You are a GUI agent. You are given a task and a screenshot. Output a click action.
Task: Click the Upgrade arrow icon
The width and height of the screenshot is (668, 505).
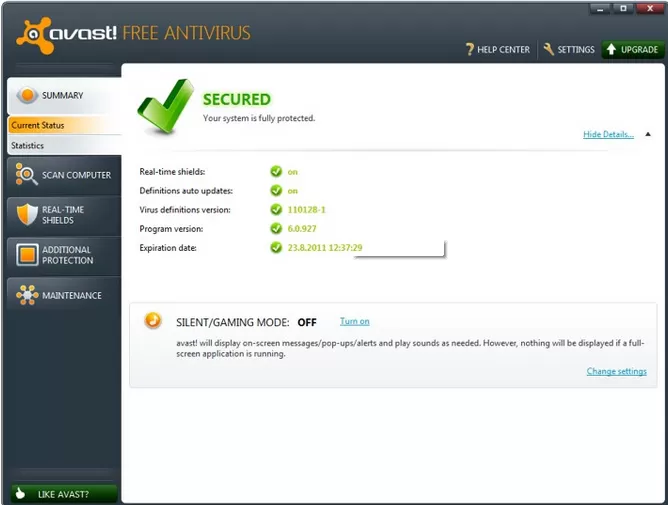(611, 49)
